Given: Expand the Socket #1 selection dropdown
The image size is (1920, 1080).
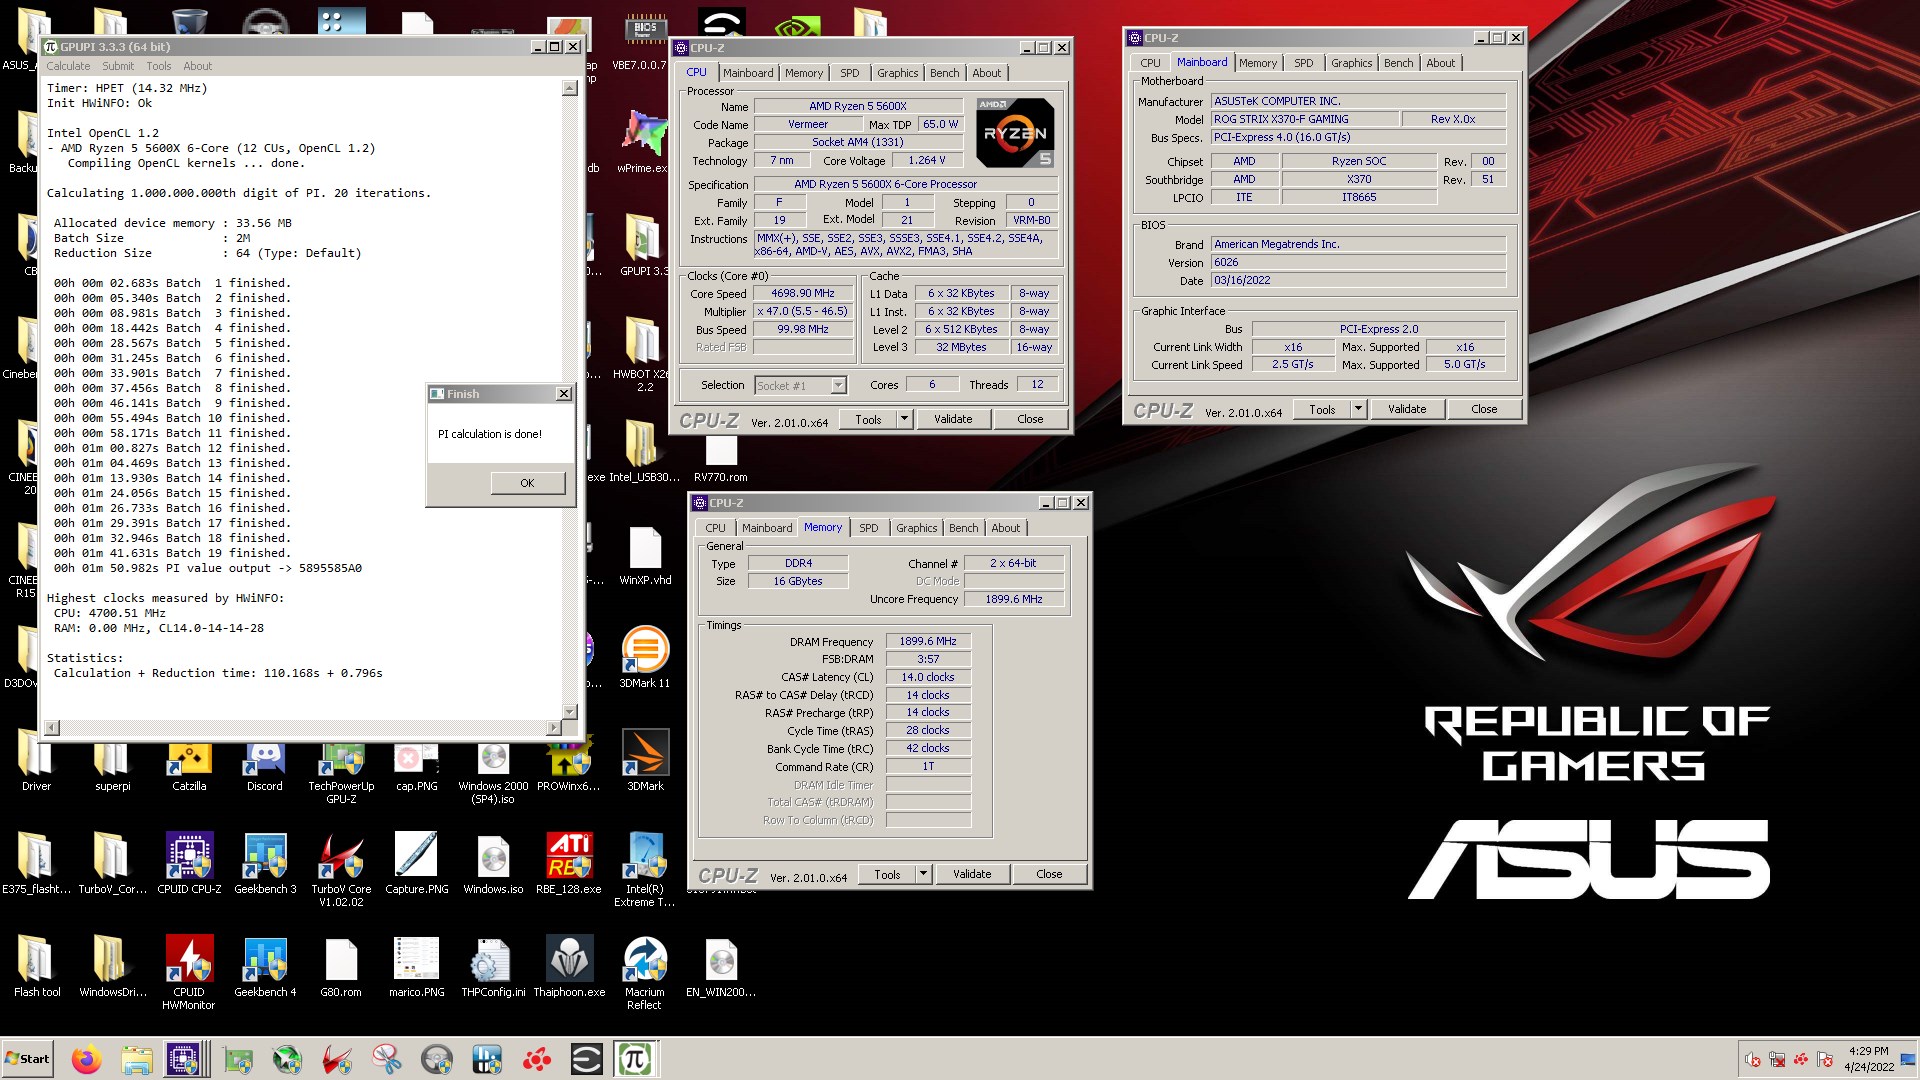Looking at the screenshot, I should [x=838, y=385].
